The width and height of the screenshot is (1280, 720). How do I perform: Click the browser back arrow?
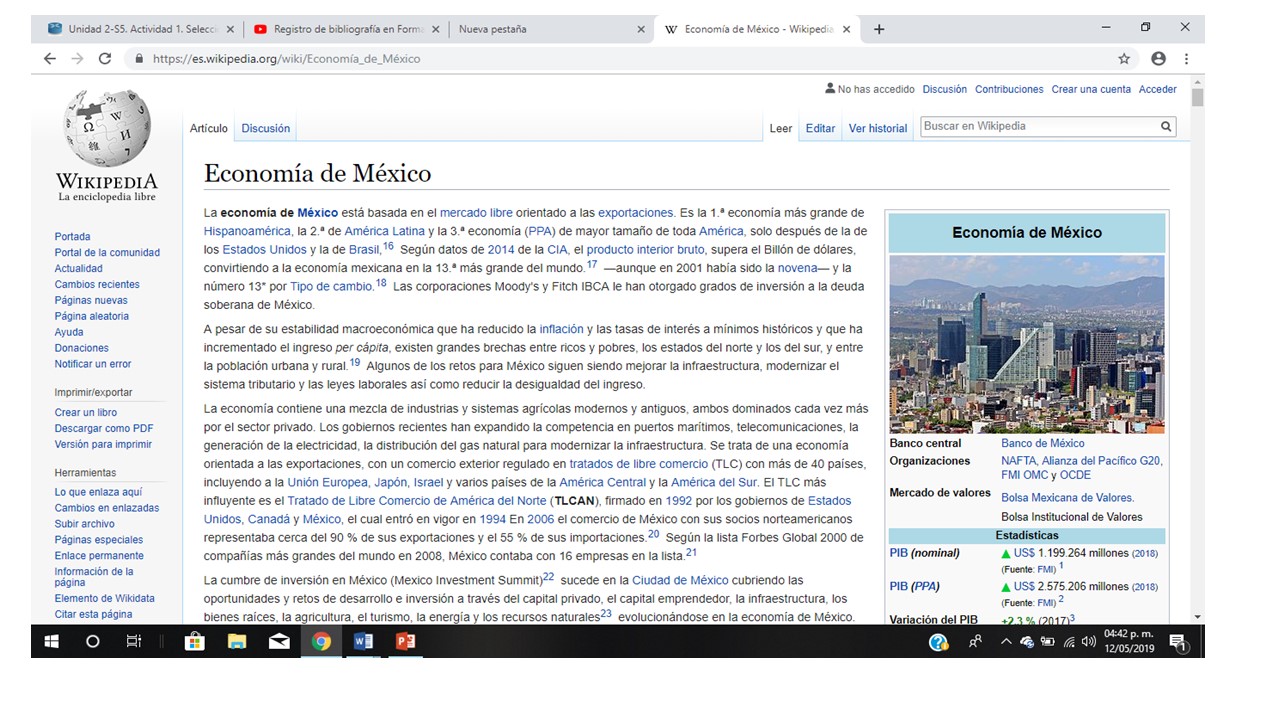(50, 59)
